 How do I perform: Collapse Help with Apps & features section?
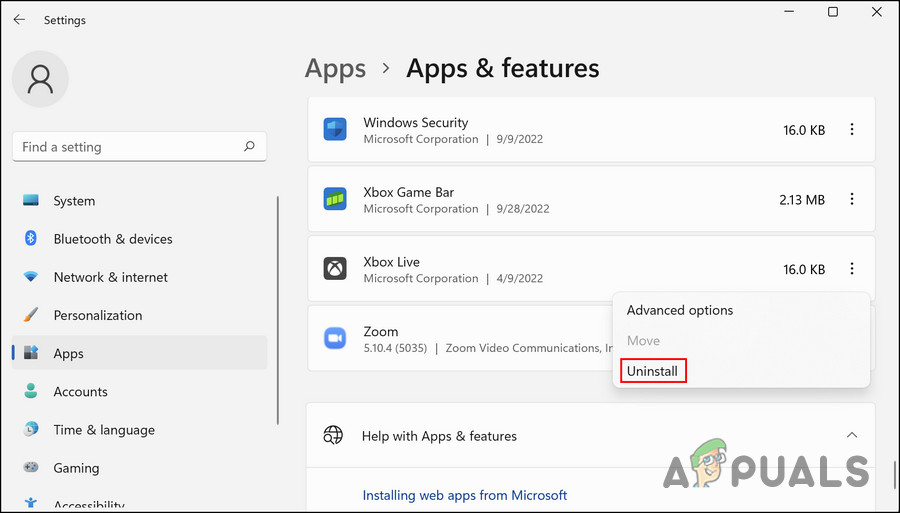tap(852, 436)
